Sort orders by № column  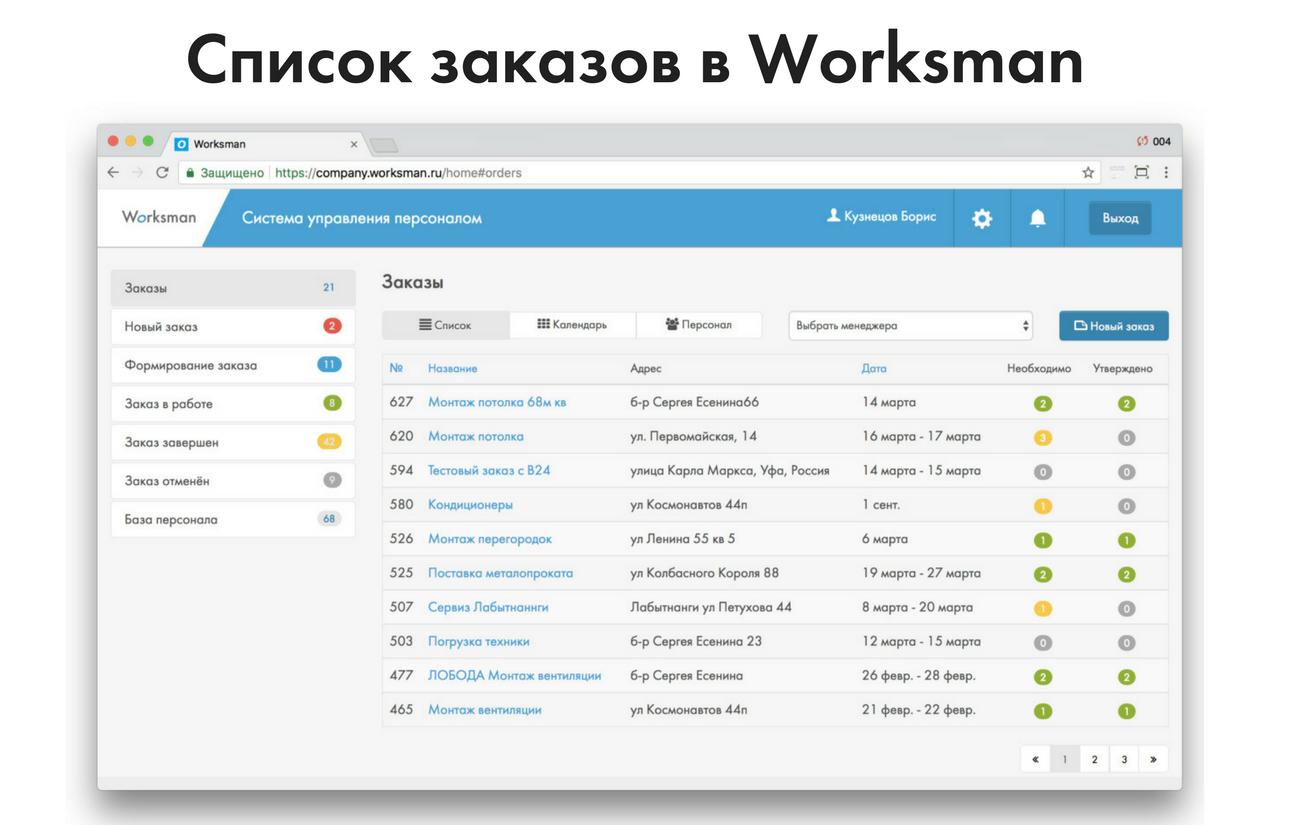tap(395, 368)
